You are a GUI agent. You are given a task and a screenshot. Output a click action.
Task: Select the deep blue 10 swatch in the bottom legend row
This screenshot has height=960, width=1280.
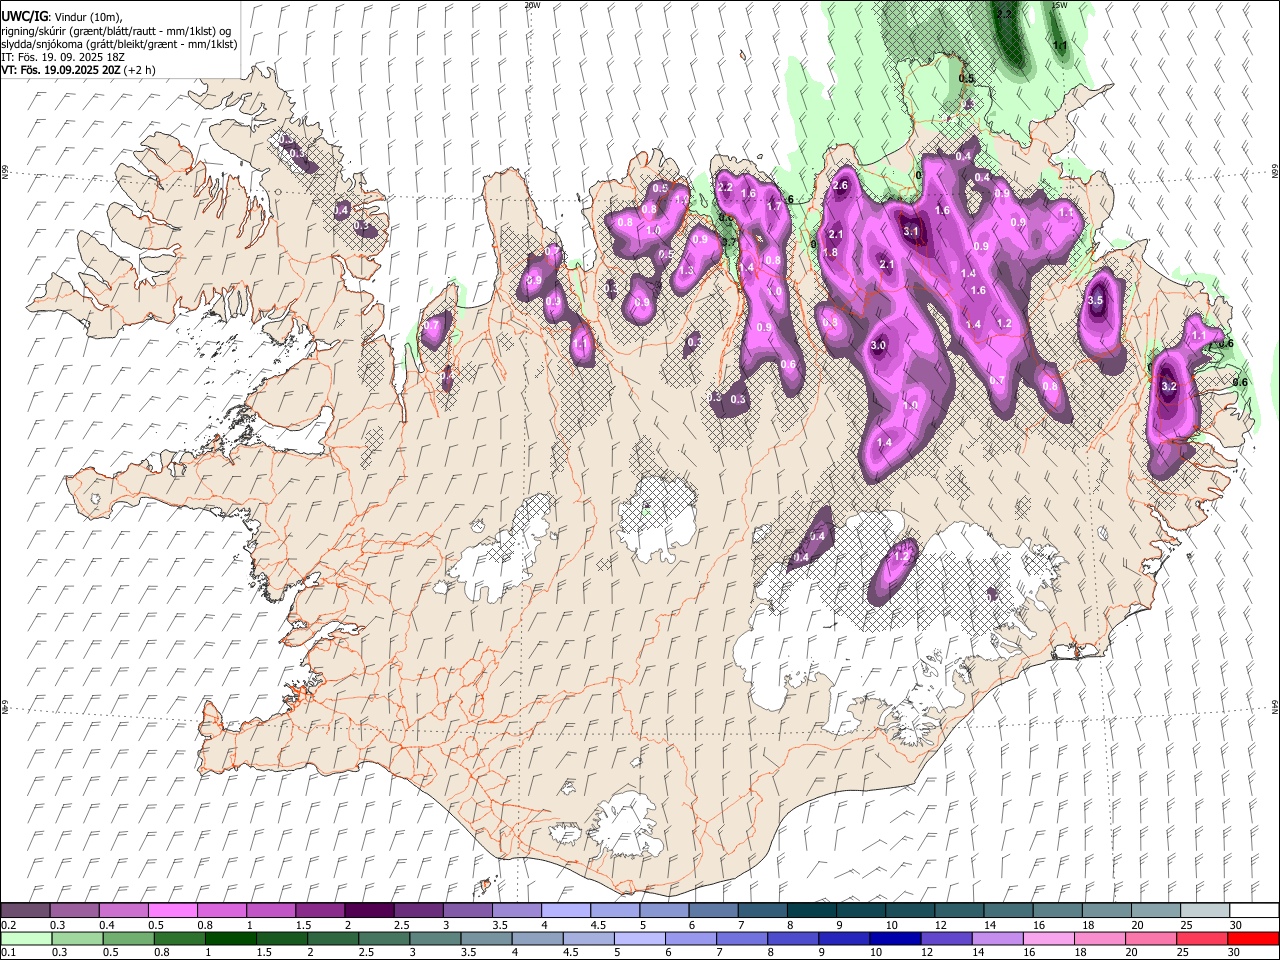(894, 938)
